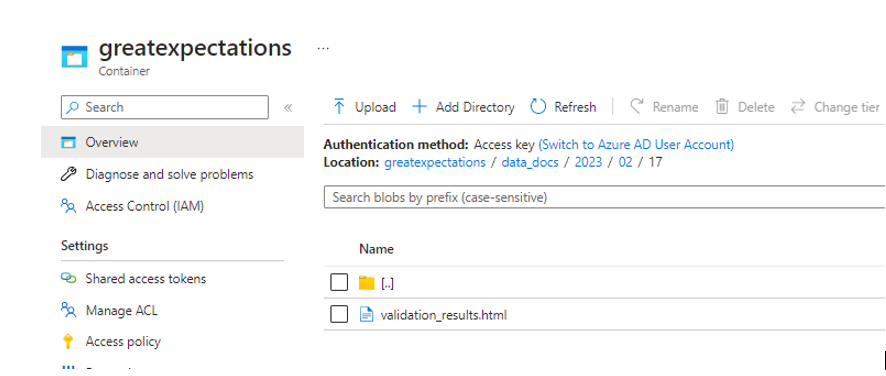Sort by the Name column header
The width and height of the screenshot is (886, 376).
coord(376,249)
